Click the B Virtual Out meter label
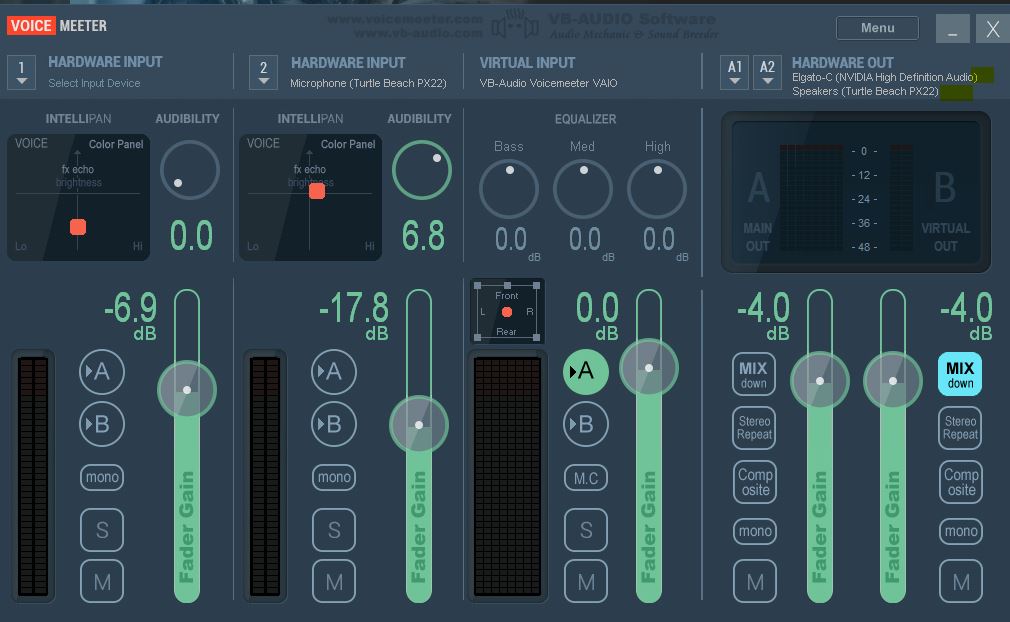1010x622 pixels. coord(945,211)
